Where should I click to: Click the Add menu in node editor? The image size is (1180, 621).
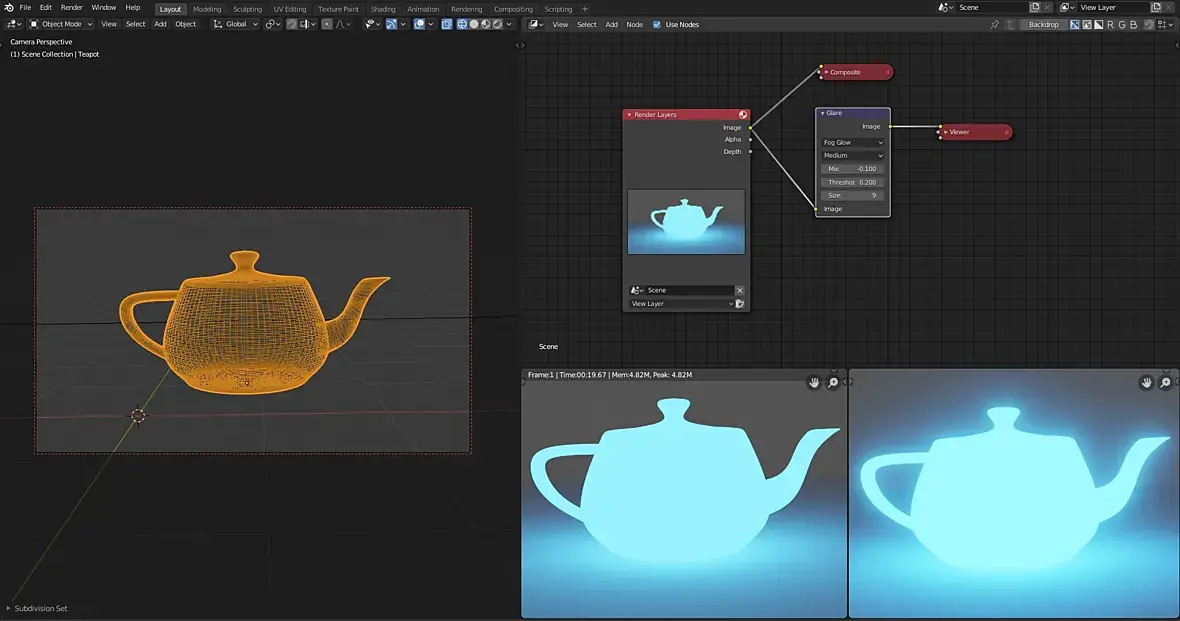point(611,24)
